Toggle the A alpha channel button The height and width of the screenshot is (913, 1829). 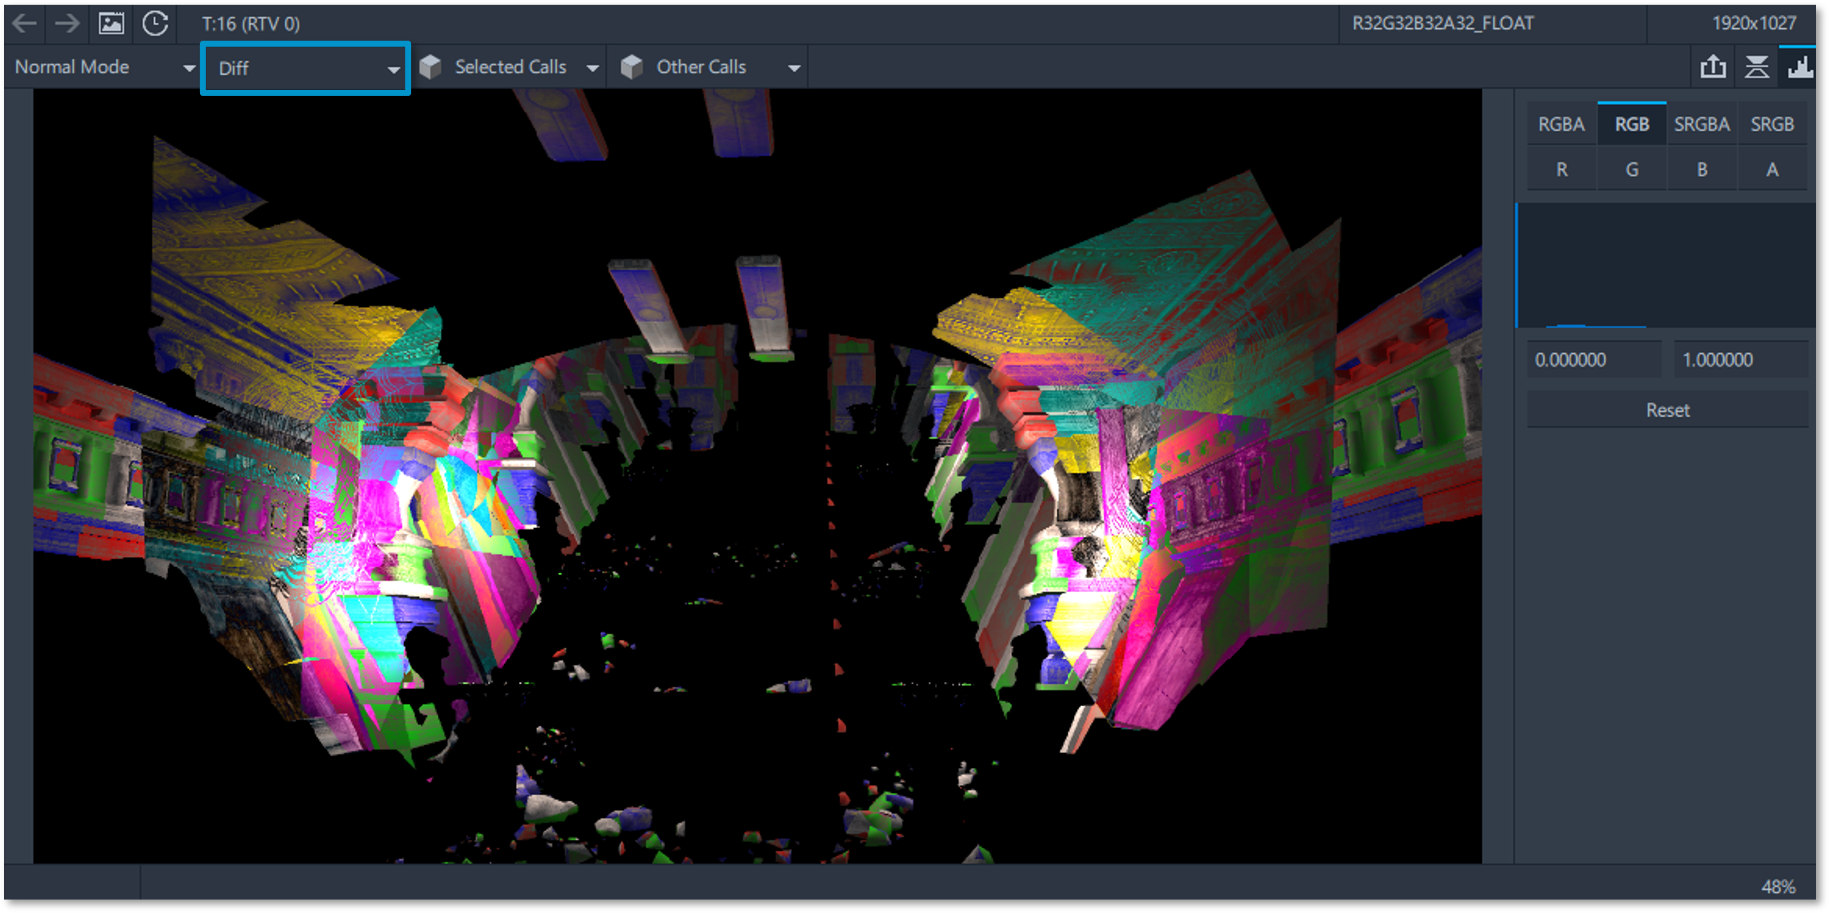tap(1771, 170)
